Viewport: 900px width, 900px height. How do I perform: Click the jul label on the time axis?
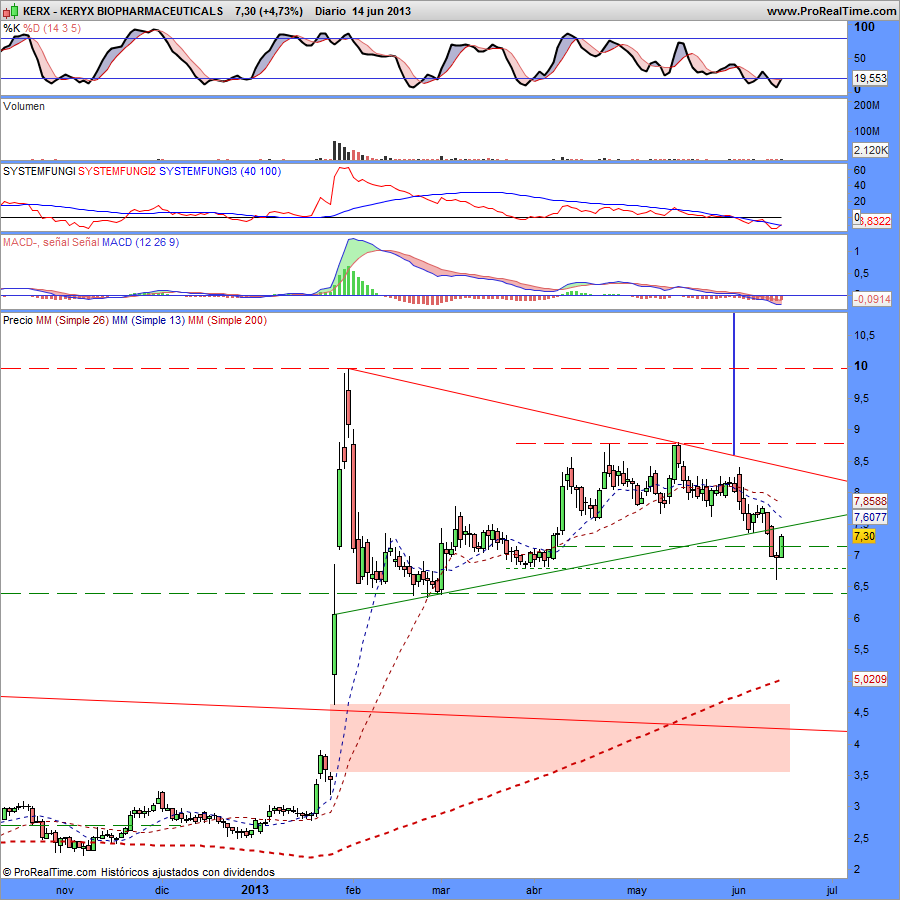point(832,891)
